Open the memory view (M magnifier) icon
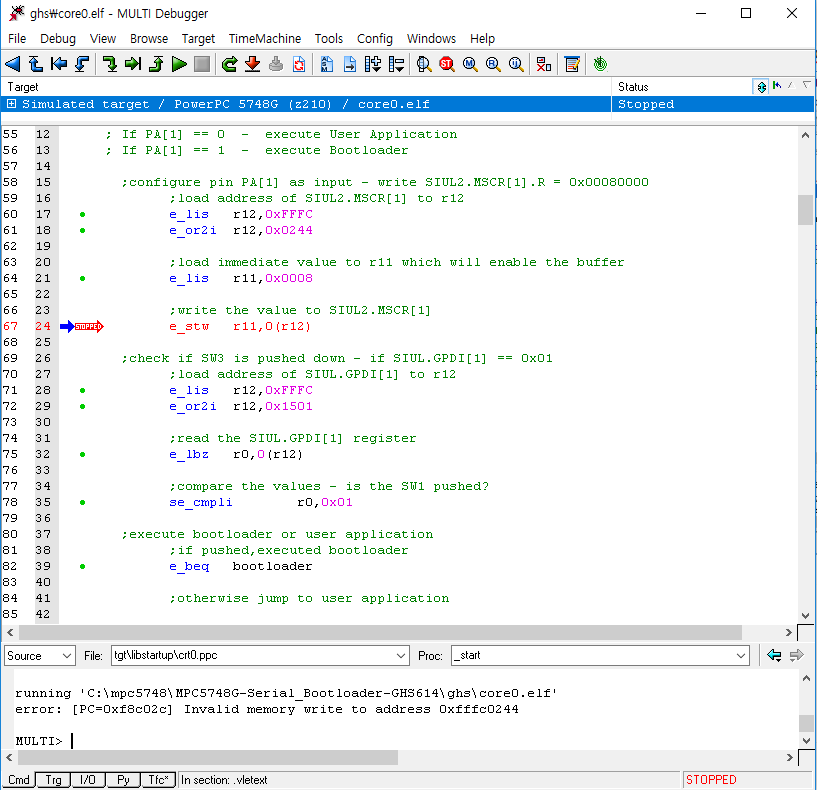Screen dimensions: 817x790 tap(470, 64)
